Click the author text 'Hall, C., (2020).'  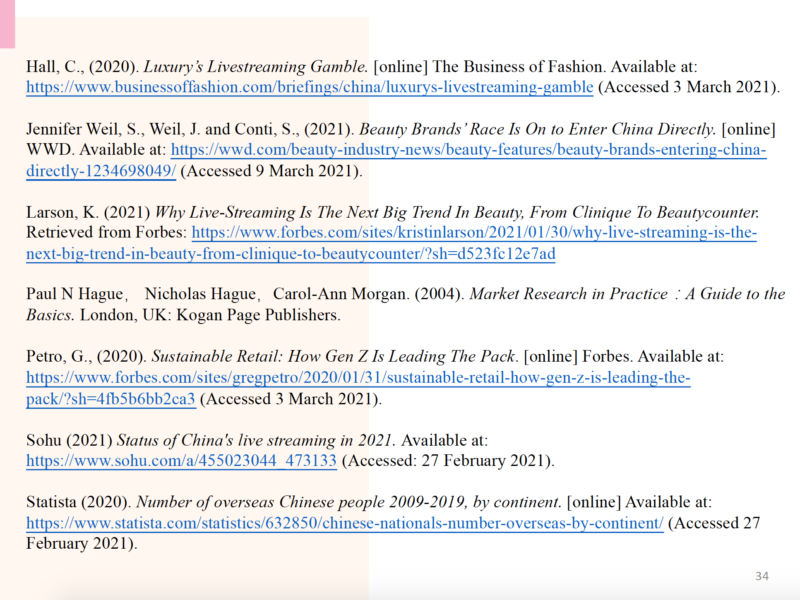(x=83, y=67)
